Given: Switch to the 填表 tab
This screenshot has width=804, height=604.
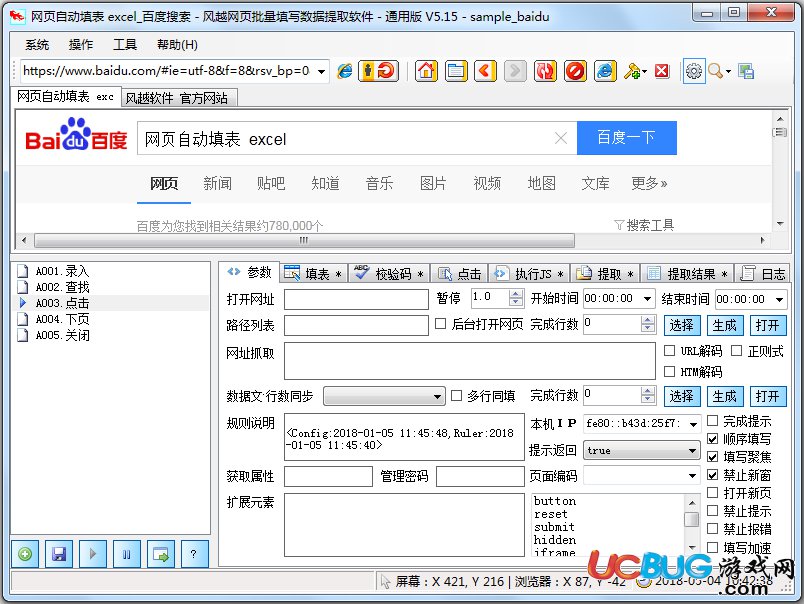Looking at the screenshot, I should click(314, 274).
